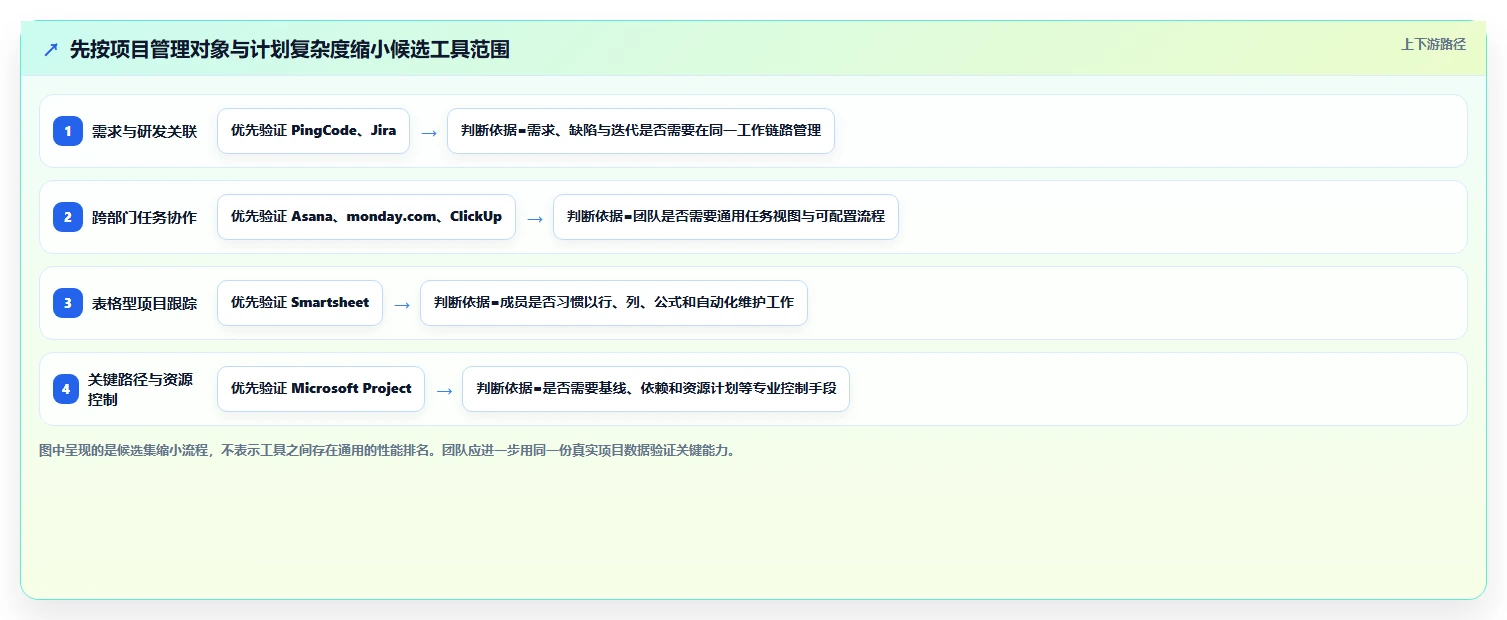Click the 跨部门任务协作 label
The height and width of the screenshot is (620, 1507).
pyautogui.click(x=144, y=217)
